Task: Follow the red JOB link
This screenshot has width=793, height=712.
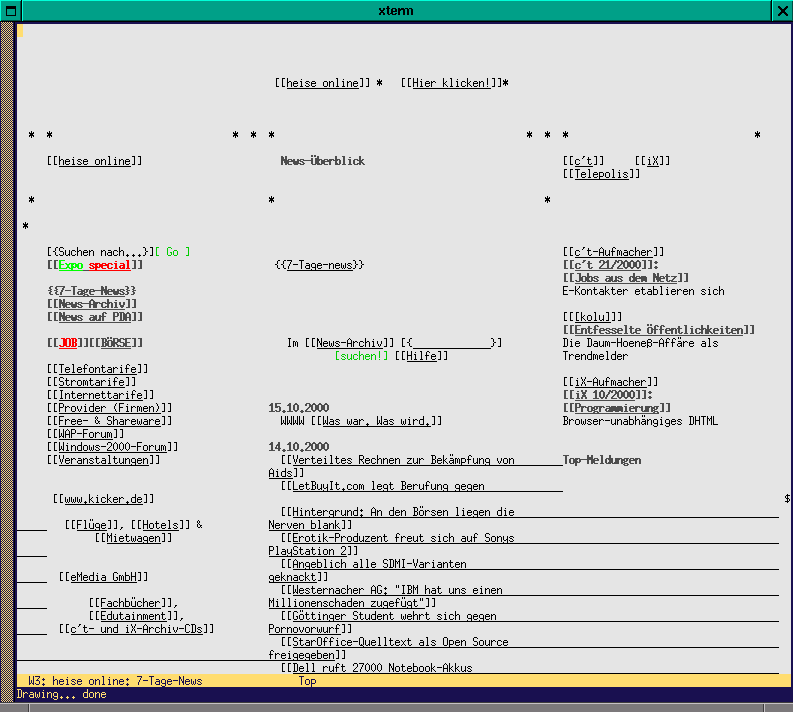Action: (x=68, y=343)
